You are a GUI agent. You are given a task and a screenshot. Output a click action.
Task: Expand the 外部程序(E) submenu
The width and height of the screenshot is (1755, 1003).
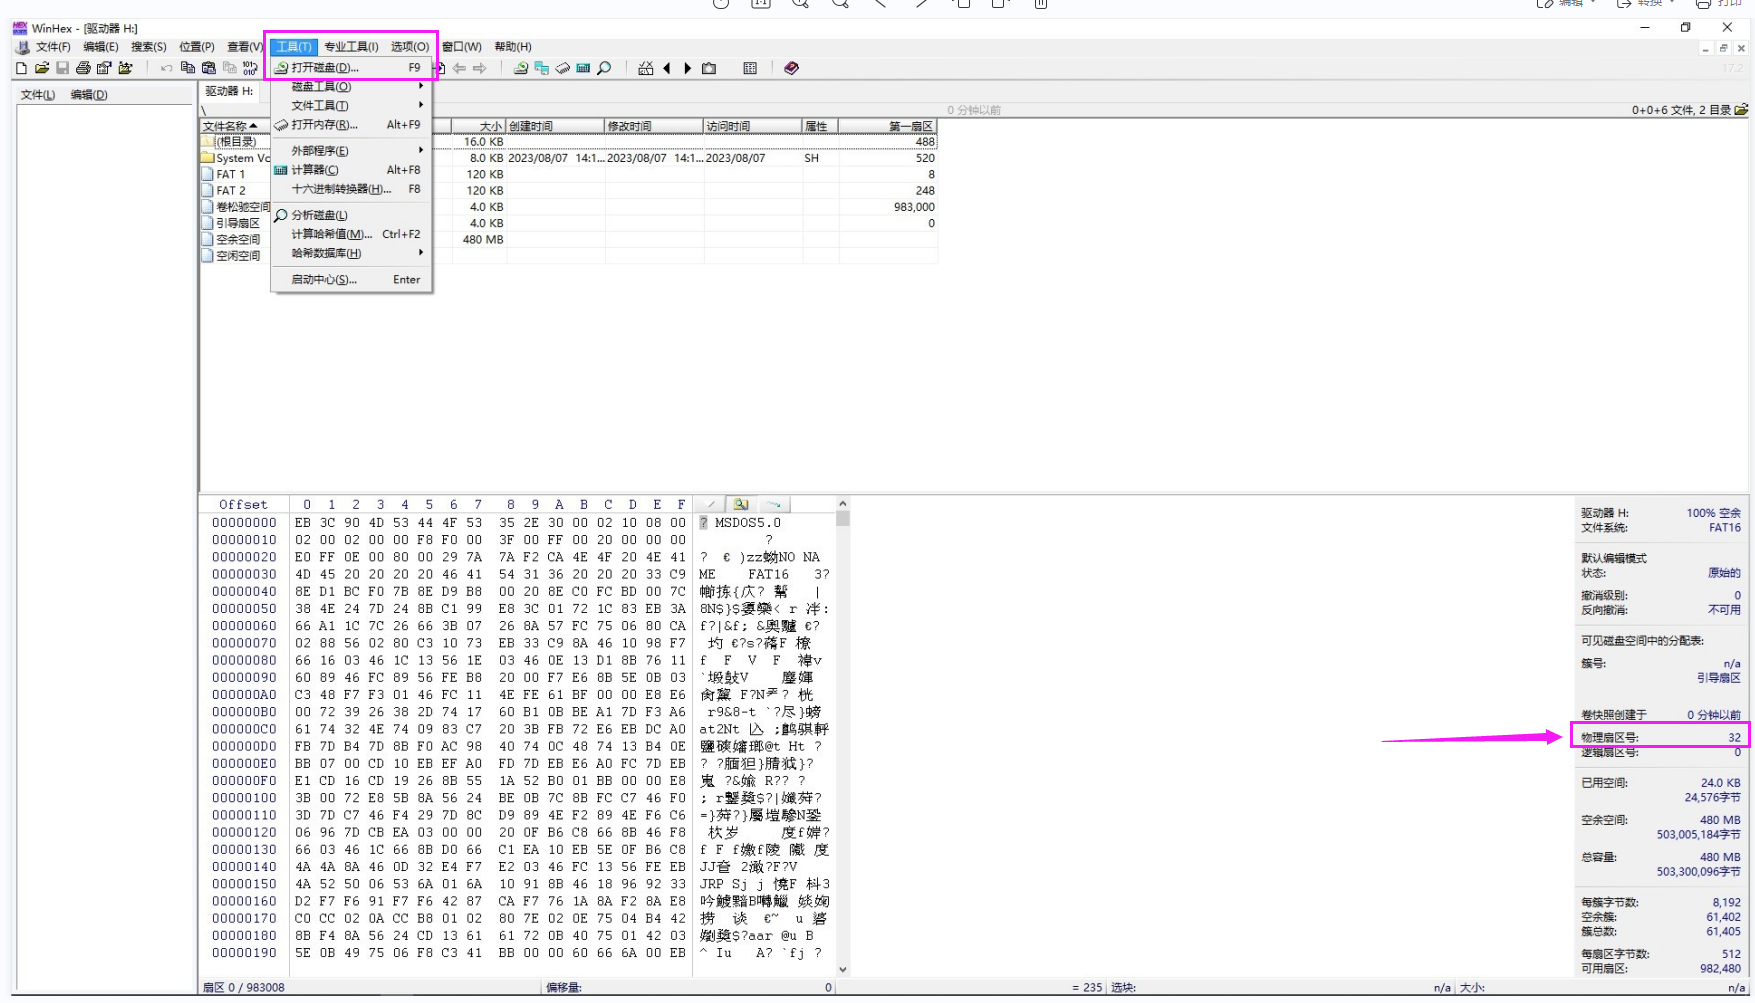coord(351,151)
